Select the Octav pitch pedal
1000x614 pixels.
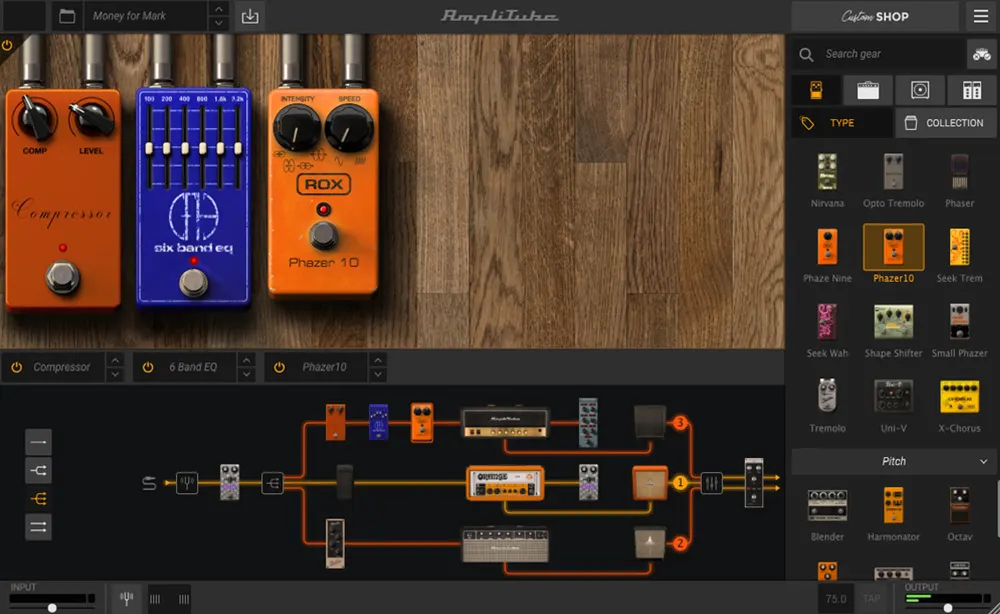(x=959, y=515)
